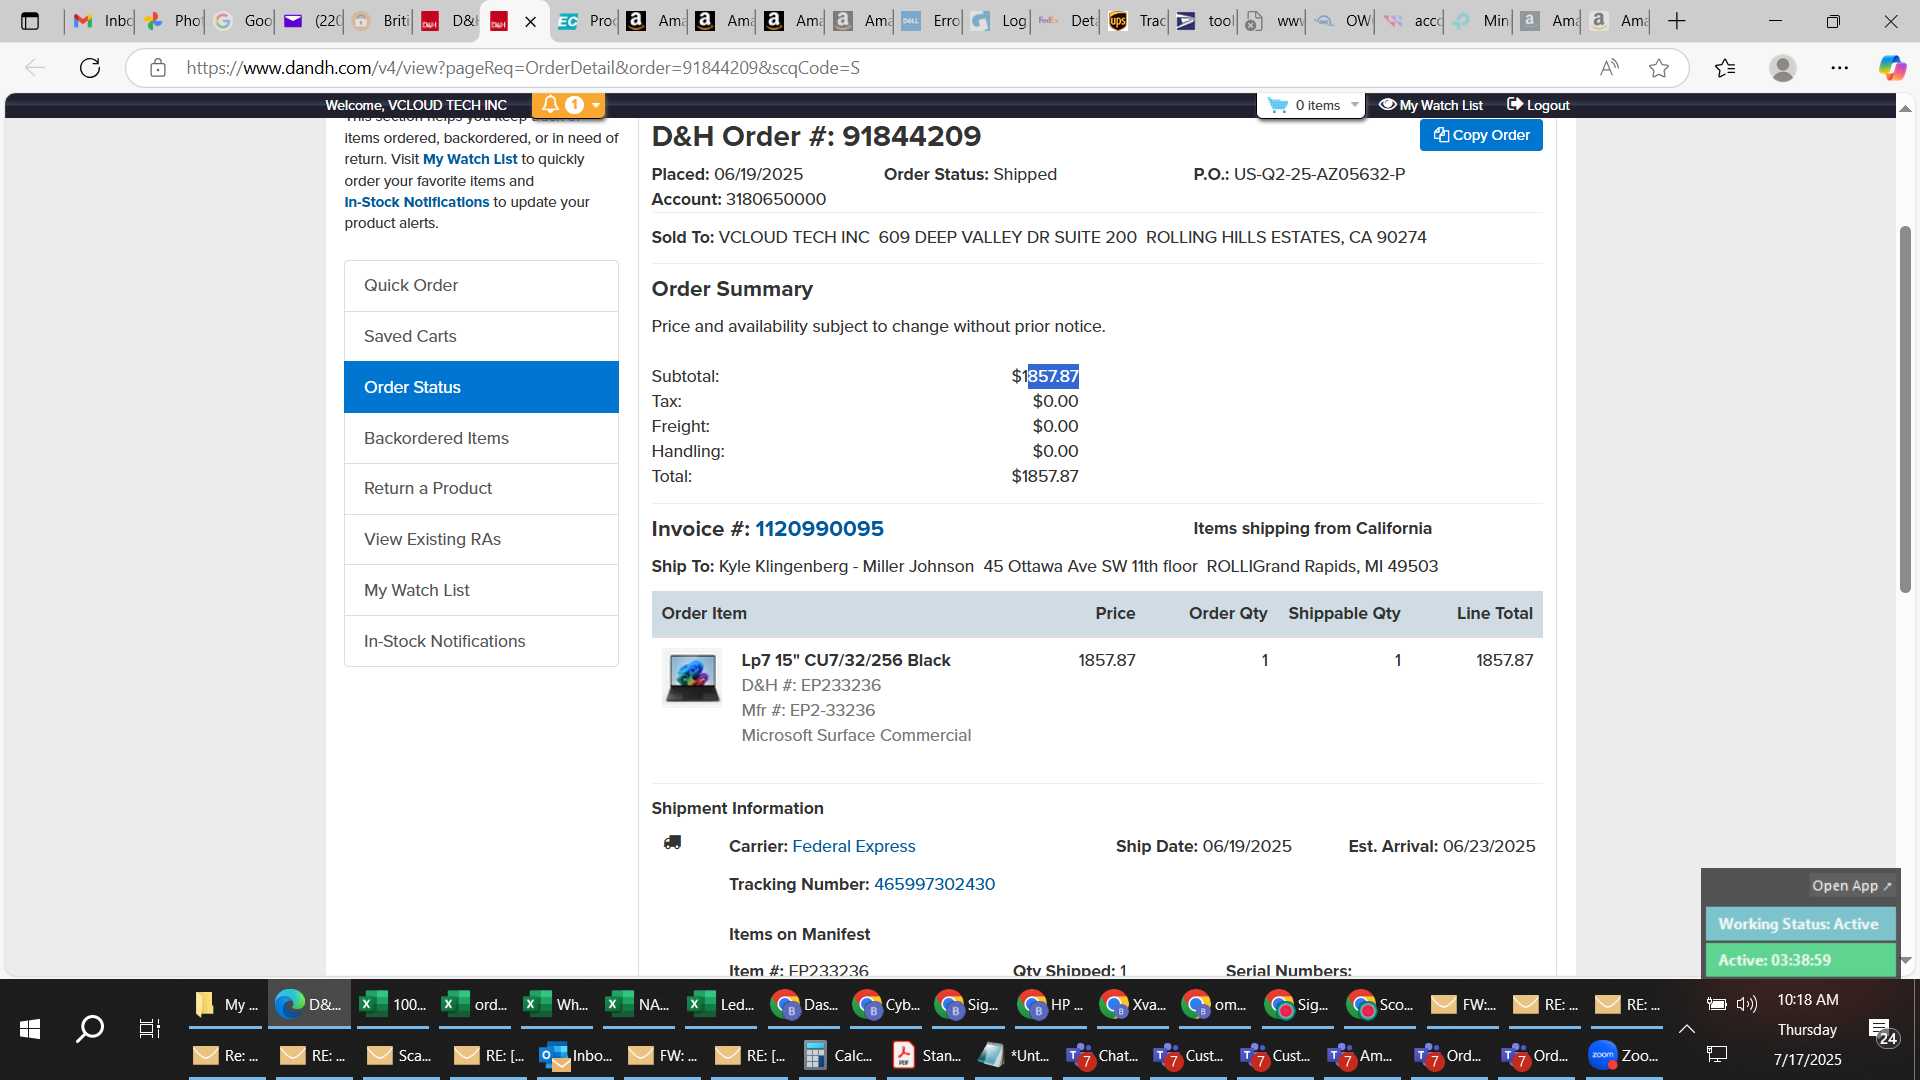Open My Watch List sidebar item
This screenshot has height=1080, width=1920.
pos(481,590)
